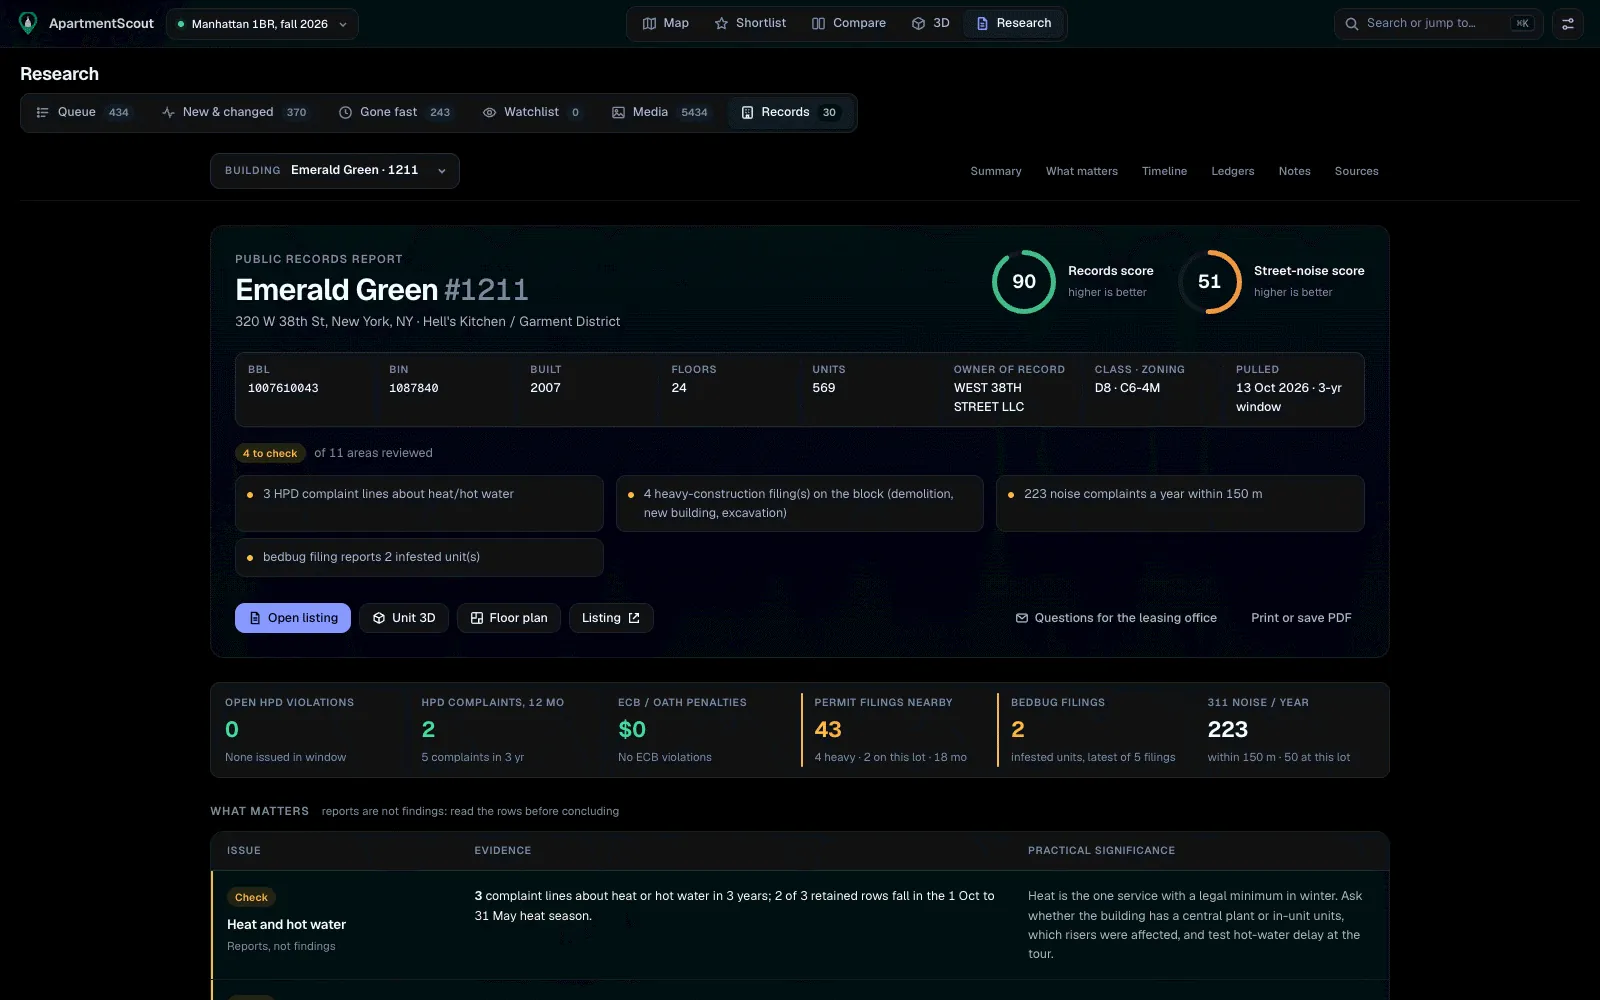Click the Permit filings nearby 43 stat
This screenshot has width=1600, height=1000.
896,730
